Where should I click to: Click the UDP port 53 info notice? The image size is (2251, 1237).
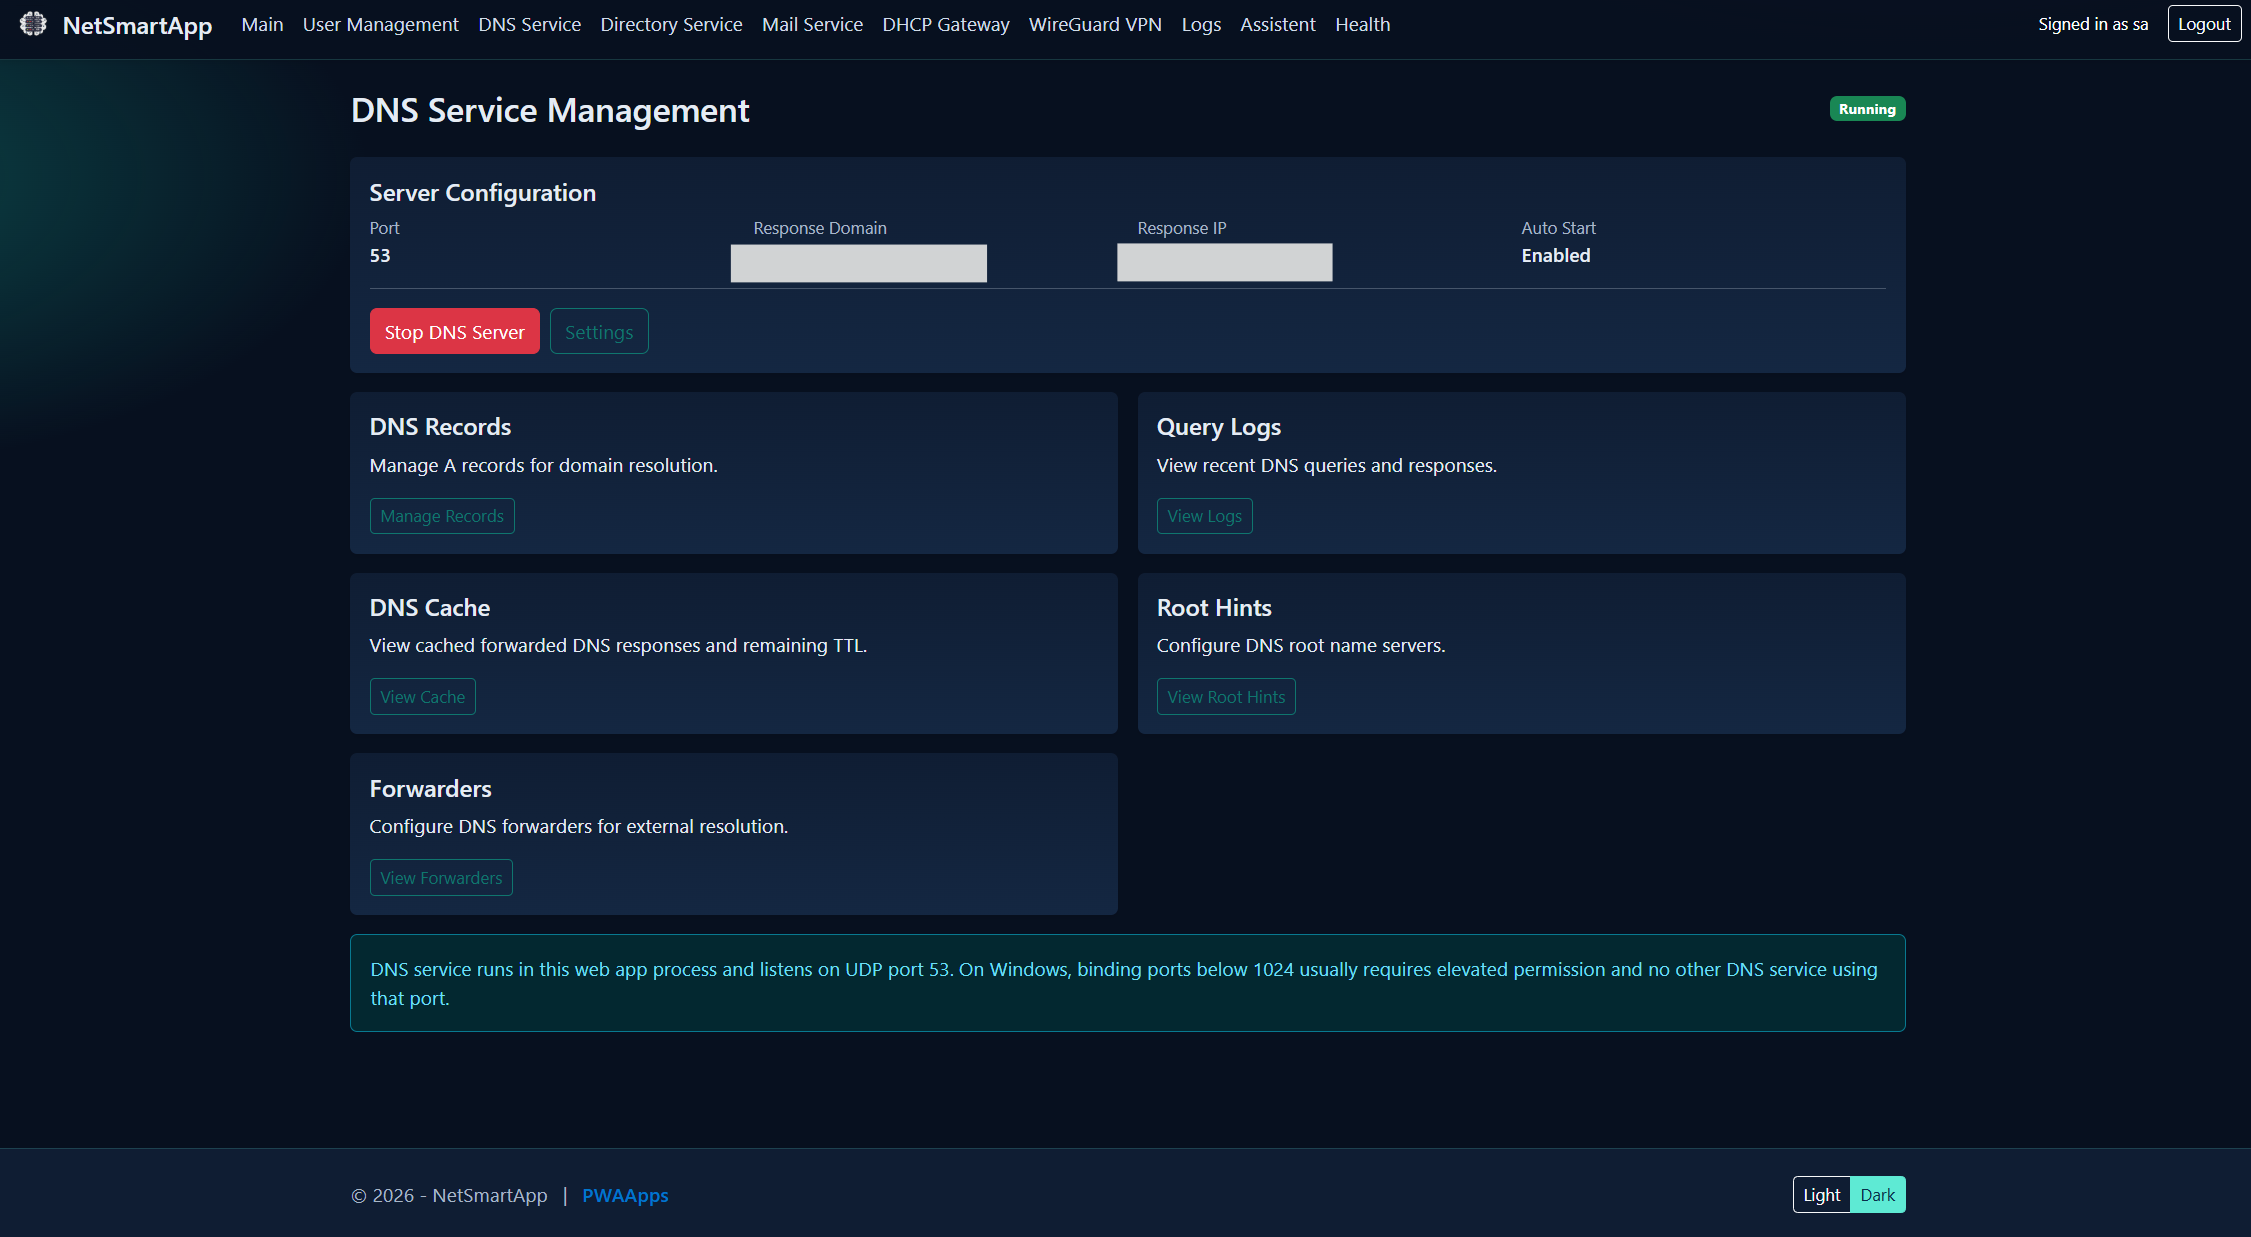click(1127, 983)
